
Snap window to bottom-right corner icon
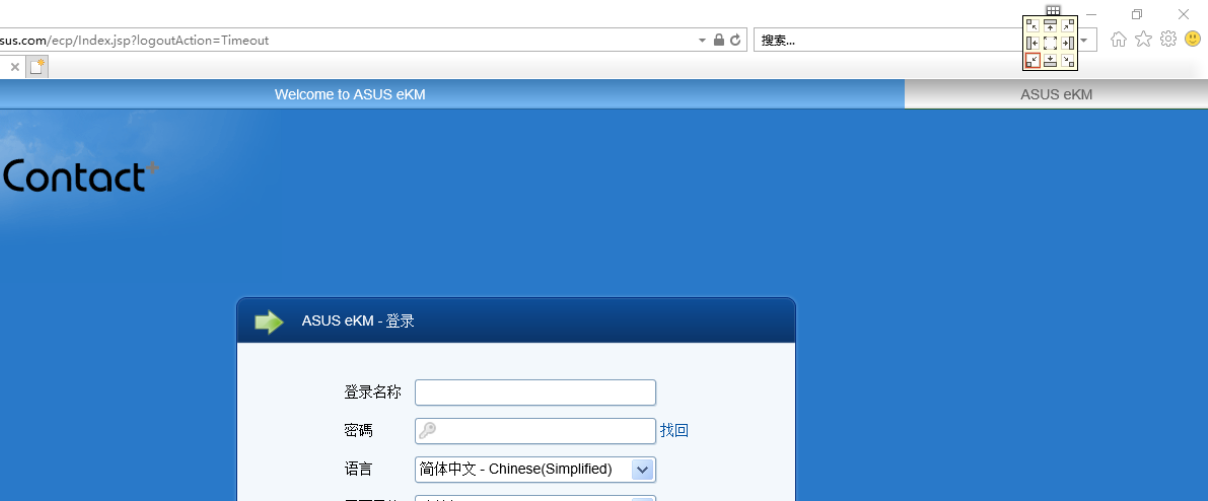[1068, 61]
